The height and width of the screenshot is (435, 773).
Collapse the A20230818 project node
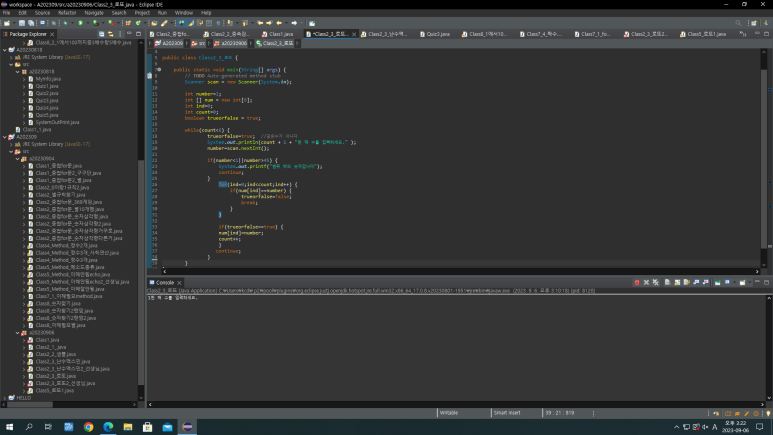tap(5, 50)
